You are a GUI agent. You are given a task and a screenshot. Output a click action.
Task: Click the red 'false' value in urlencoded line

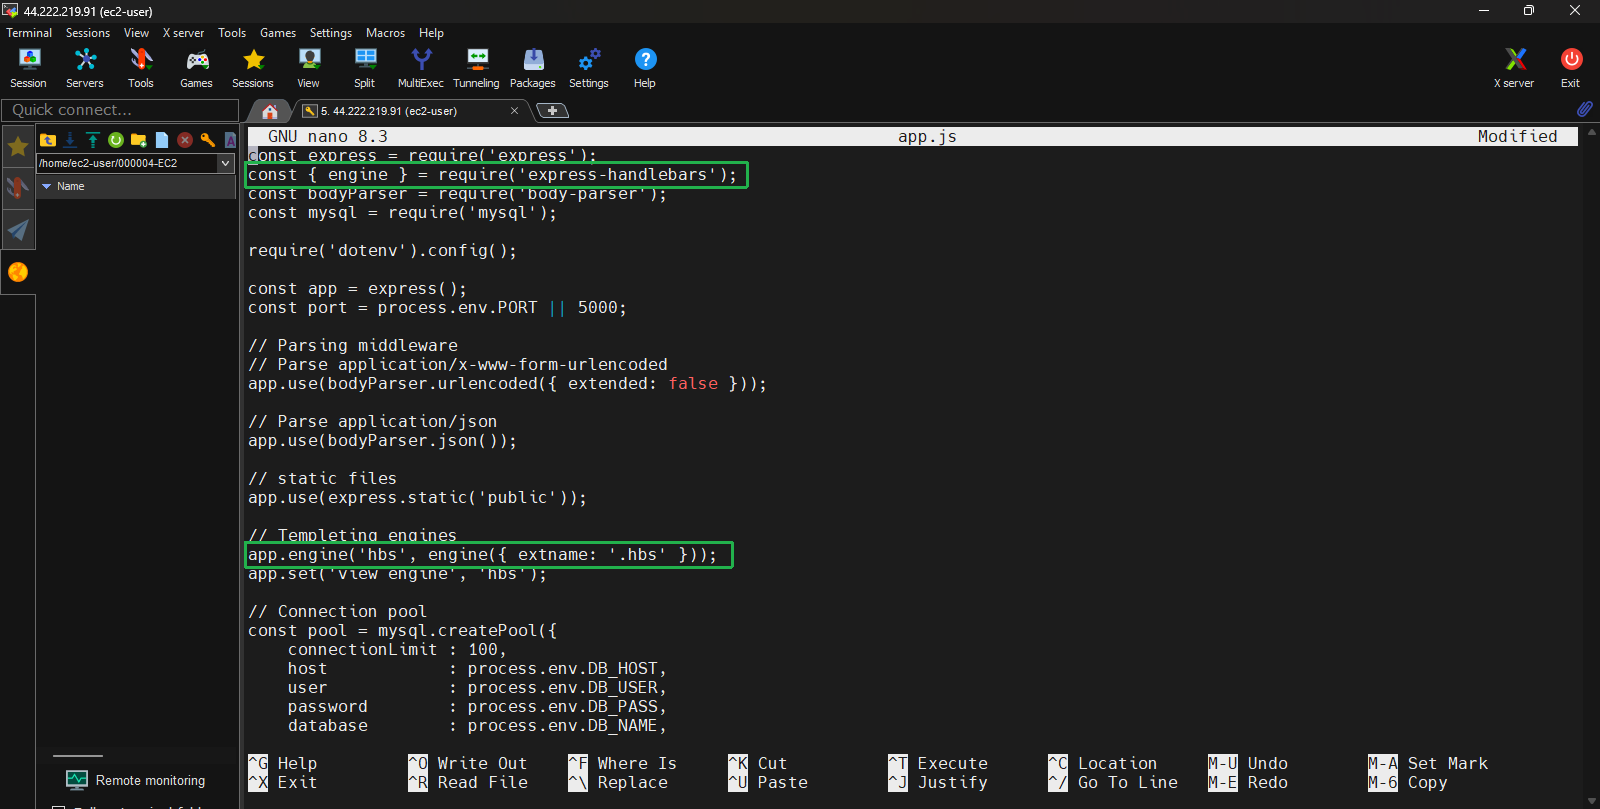point(693,383)
